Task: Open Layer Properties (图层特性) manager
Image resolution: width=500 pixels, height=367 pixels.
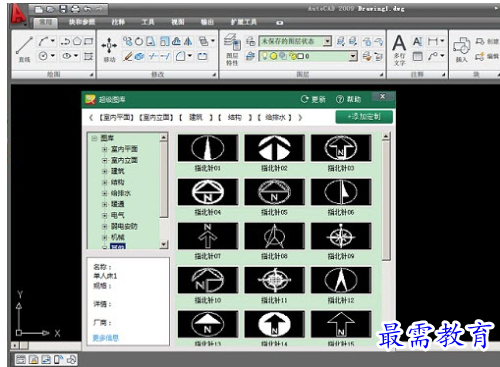Action: (232, 49)
